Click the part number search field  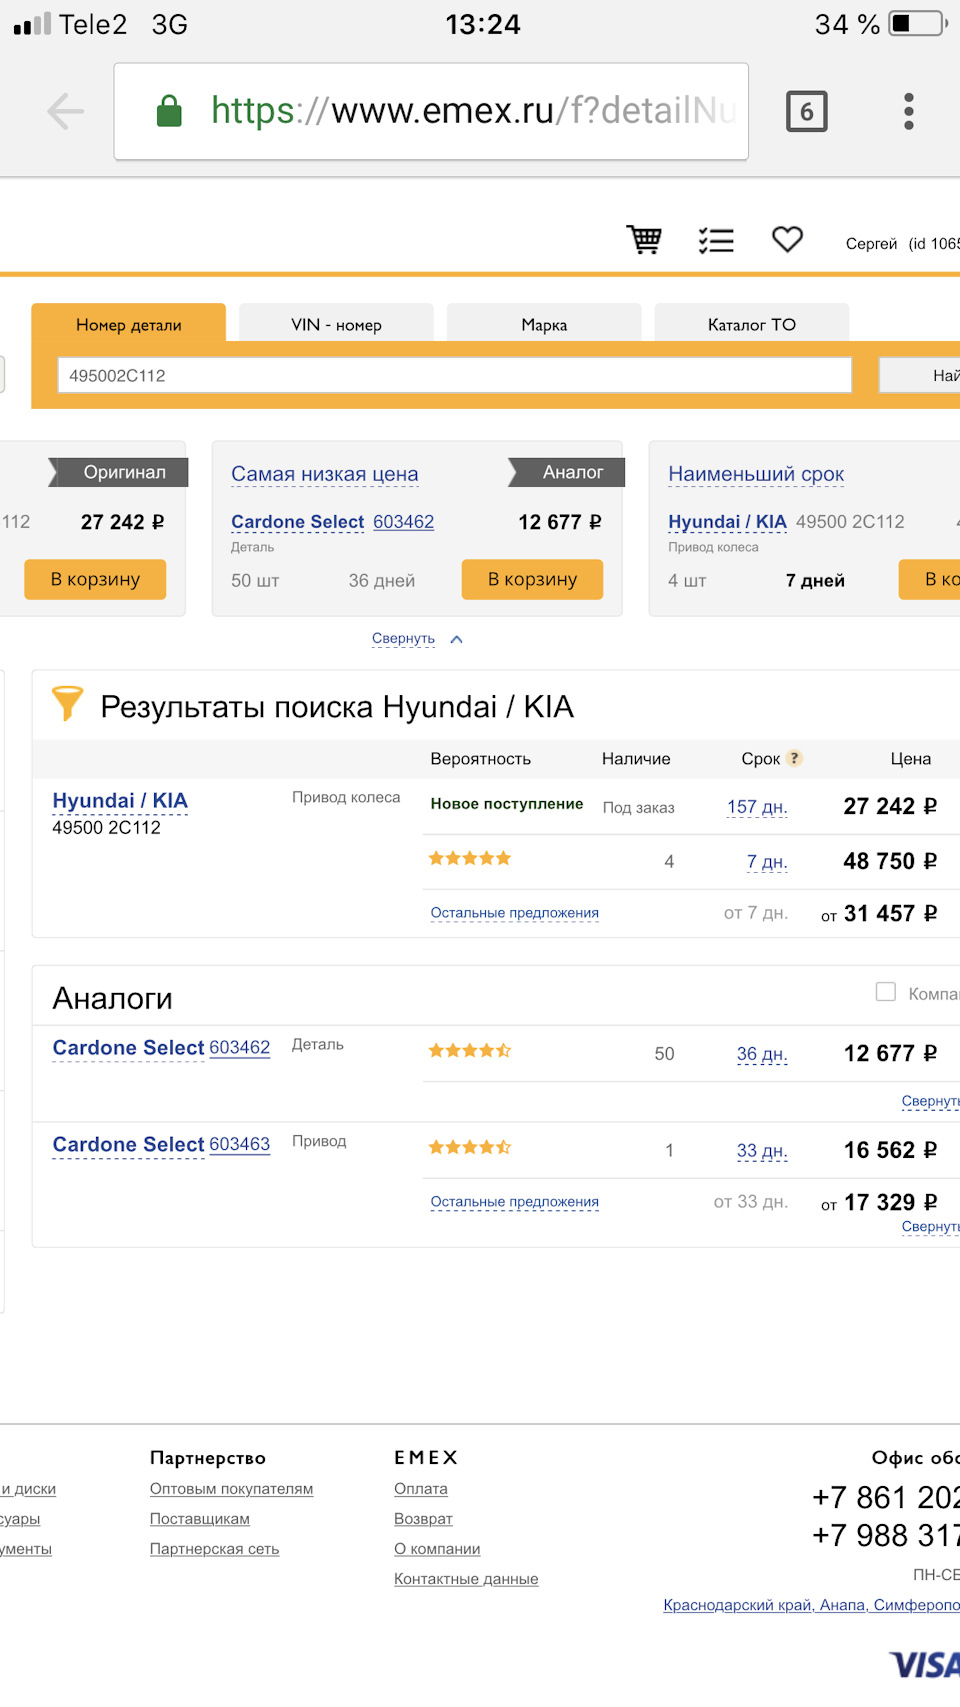point(454,376)
